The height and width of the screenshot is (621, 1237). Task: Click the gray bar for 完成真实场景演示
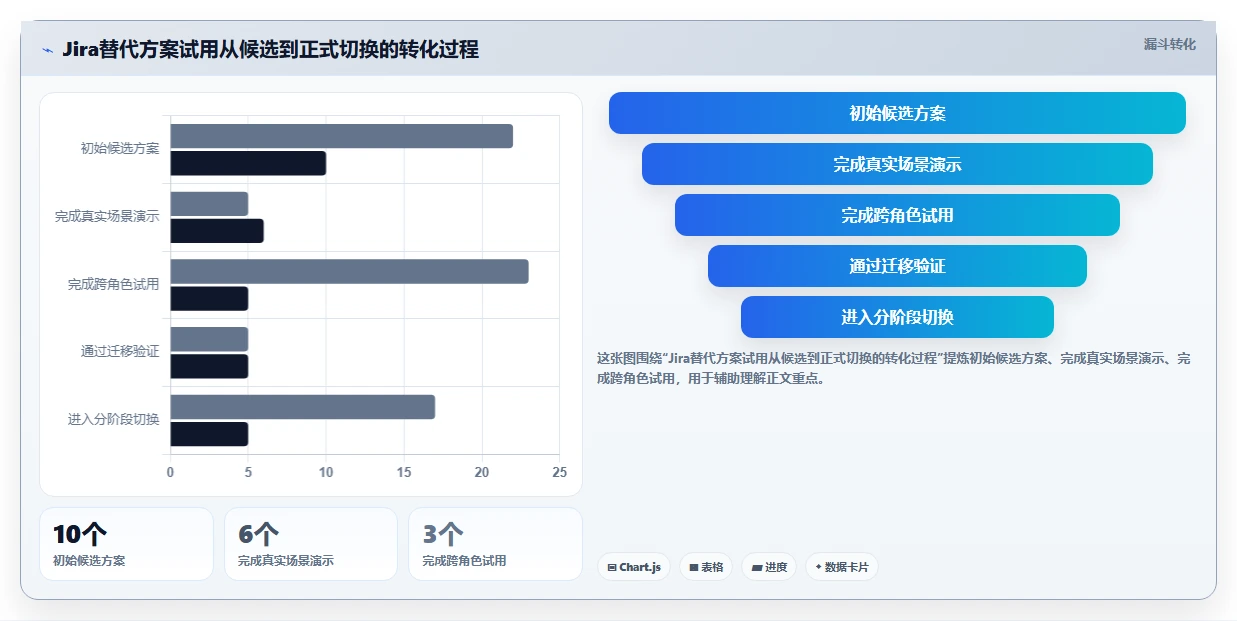coord(209,204)
